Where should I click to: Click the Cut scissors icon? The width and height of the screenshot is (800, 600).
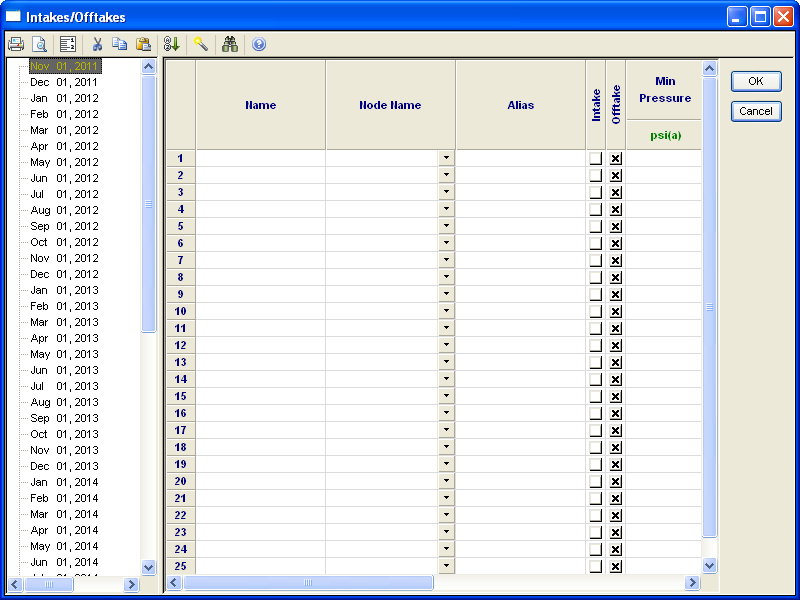point(97,44)
